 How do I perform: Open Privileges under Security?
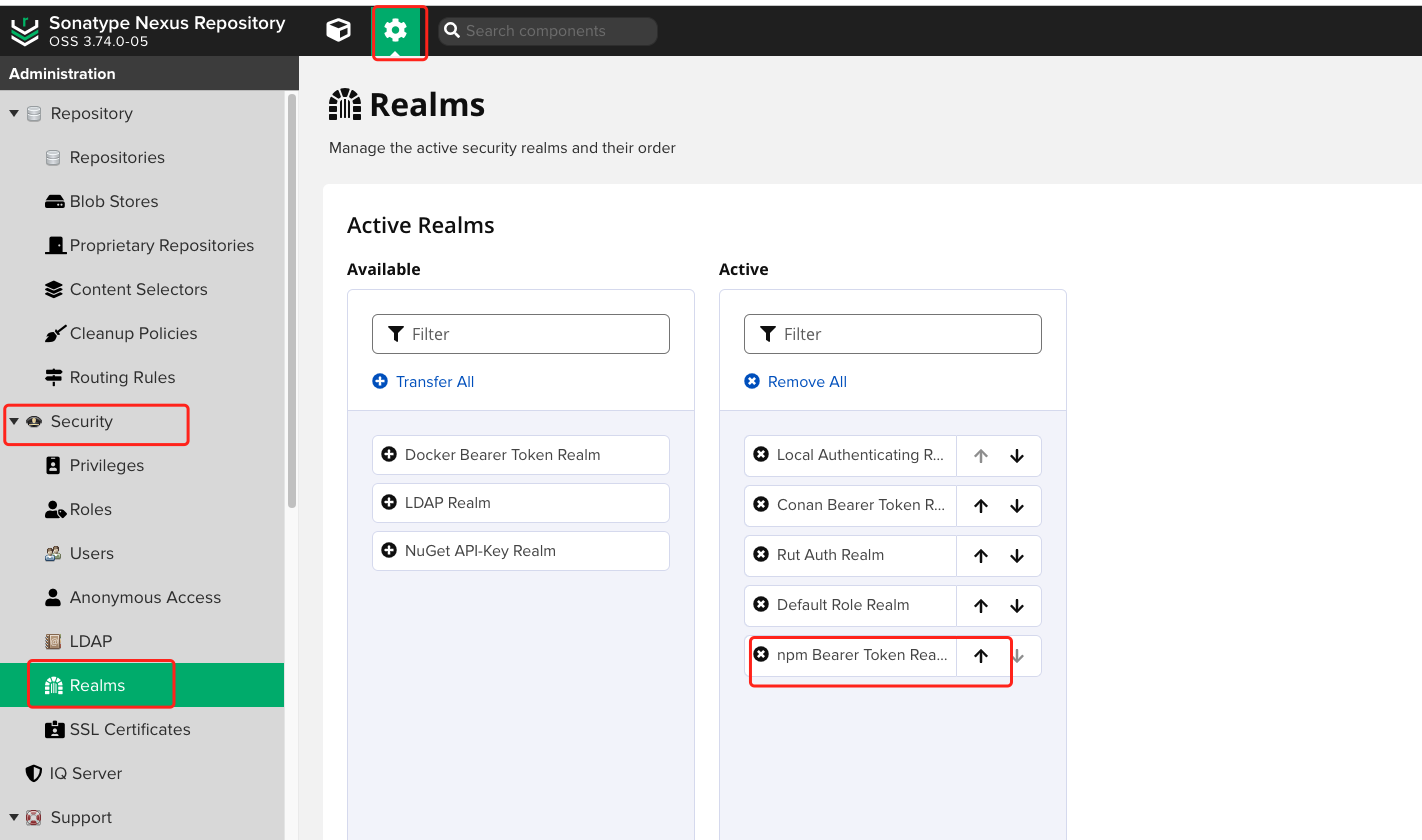(x=107, y=466)
